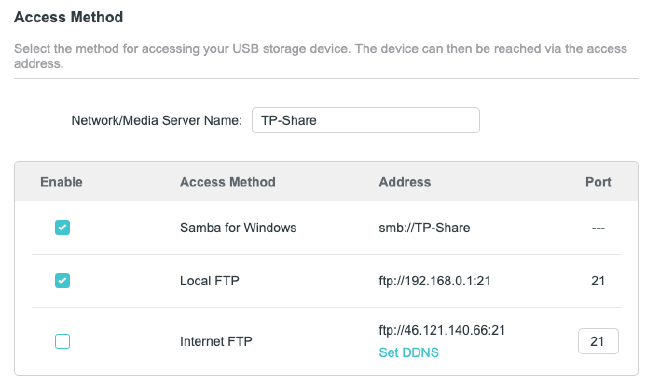Click the Port column header
The width and height of the screenshot is (660, 387).
click(598, 182)
